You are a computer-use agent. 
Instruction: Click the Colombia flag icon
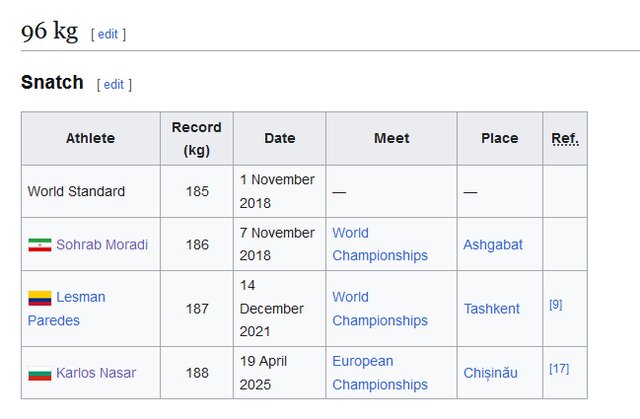pyautogui.click(x=39, y=298)
